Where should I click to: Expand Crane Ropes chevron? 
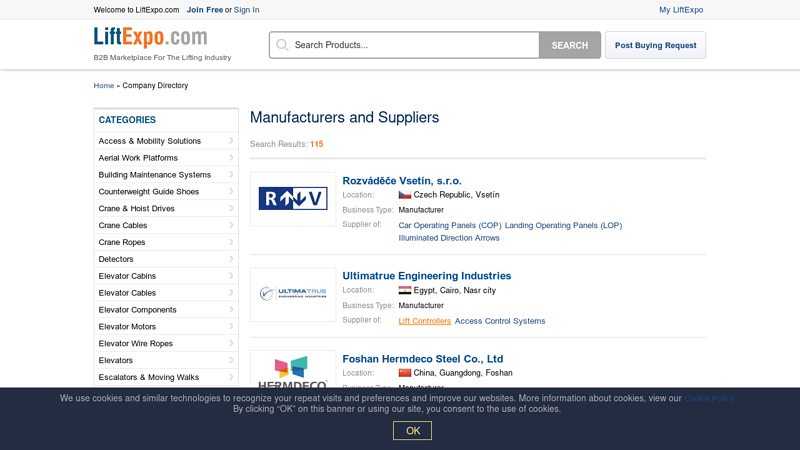pos(231,242)
